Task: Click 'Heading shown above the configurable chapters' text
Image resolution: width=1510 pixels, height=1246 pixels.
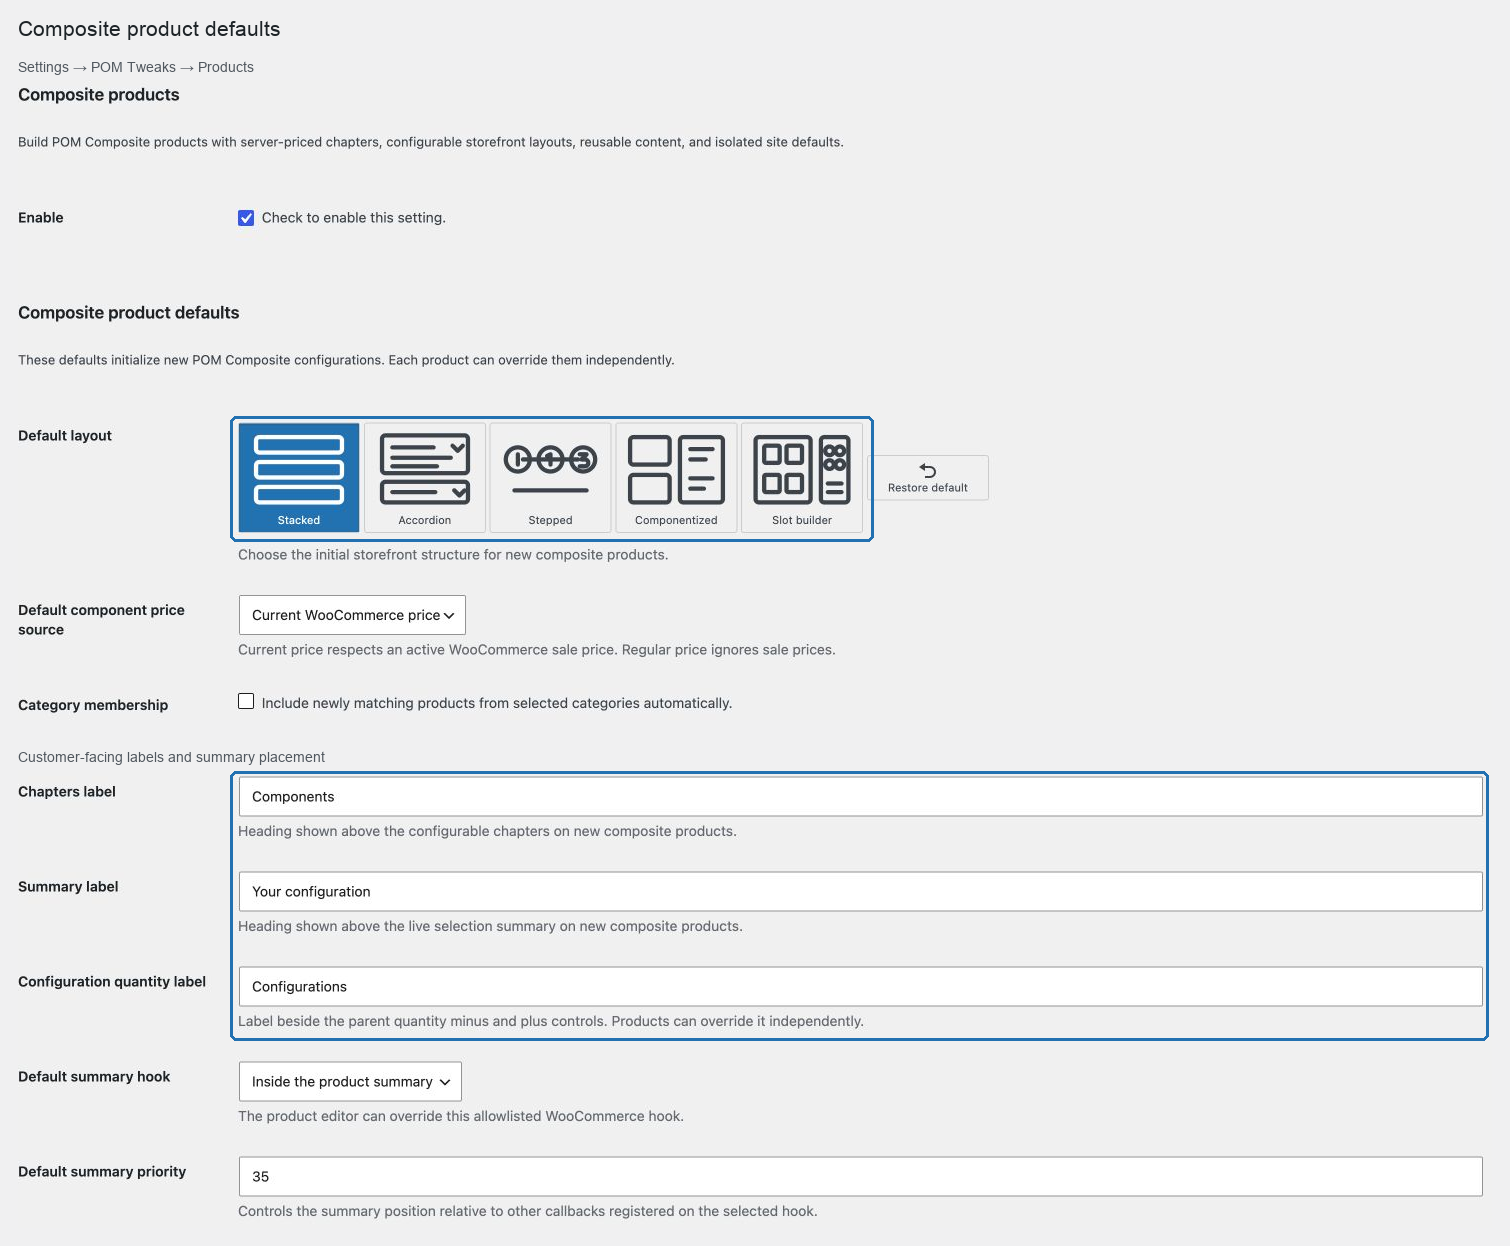Action: tap(487, 831)
